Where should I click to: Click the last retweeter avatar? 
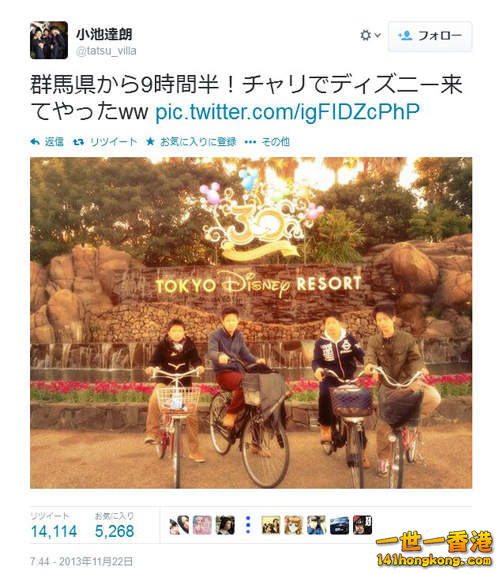[362, 525]
